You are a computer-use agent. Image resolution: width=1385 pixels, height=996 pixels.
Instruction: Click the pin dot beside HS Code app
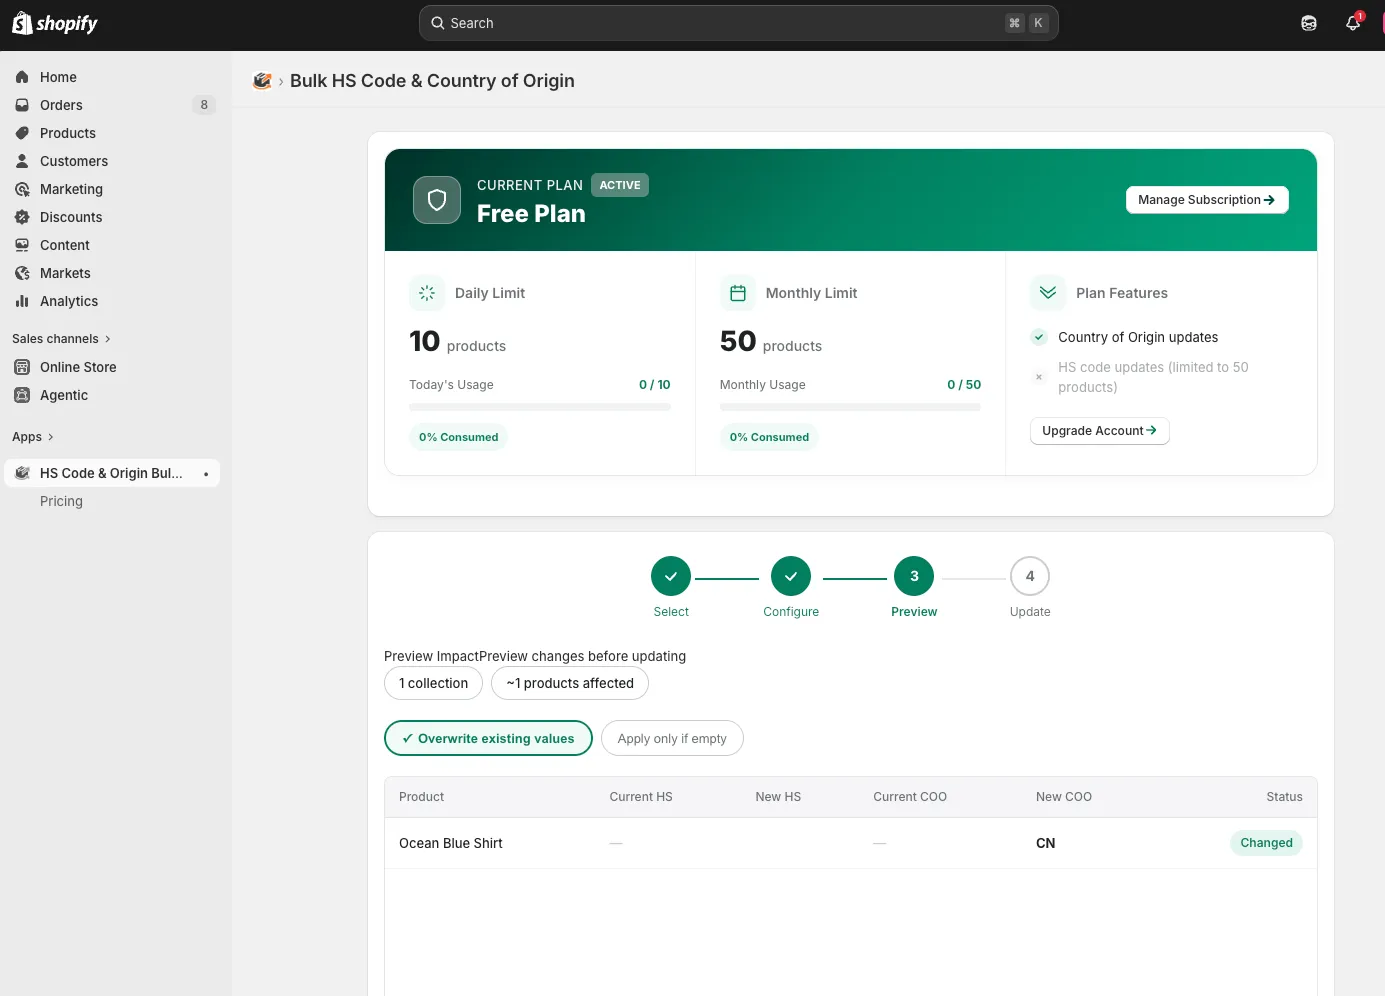206,474
